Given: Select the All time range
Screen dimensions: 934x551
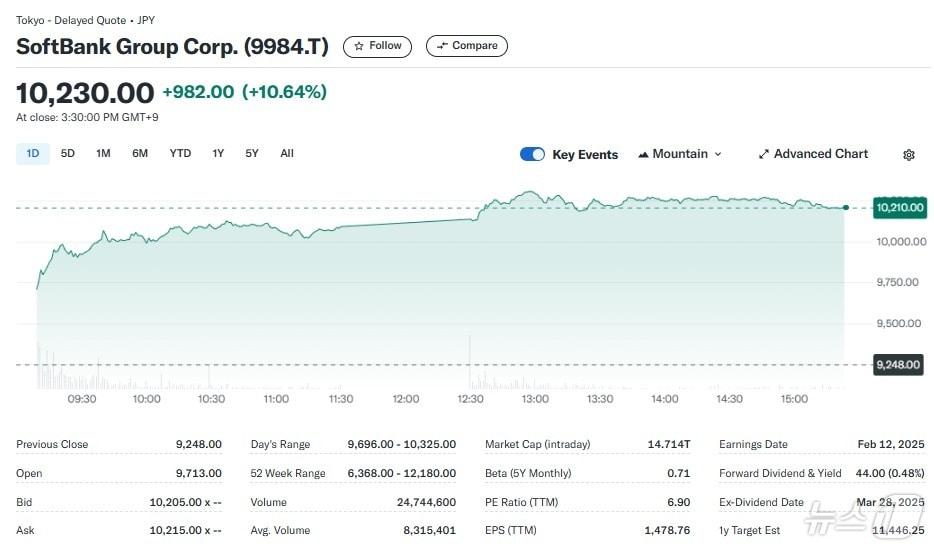Looking at the screenshot, I should 287,153.
